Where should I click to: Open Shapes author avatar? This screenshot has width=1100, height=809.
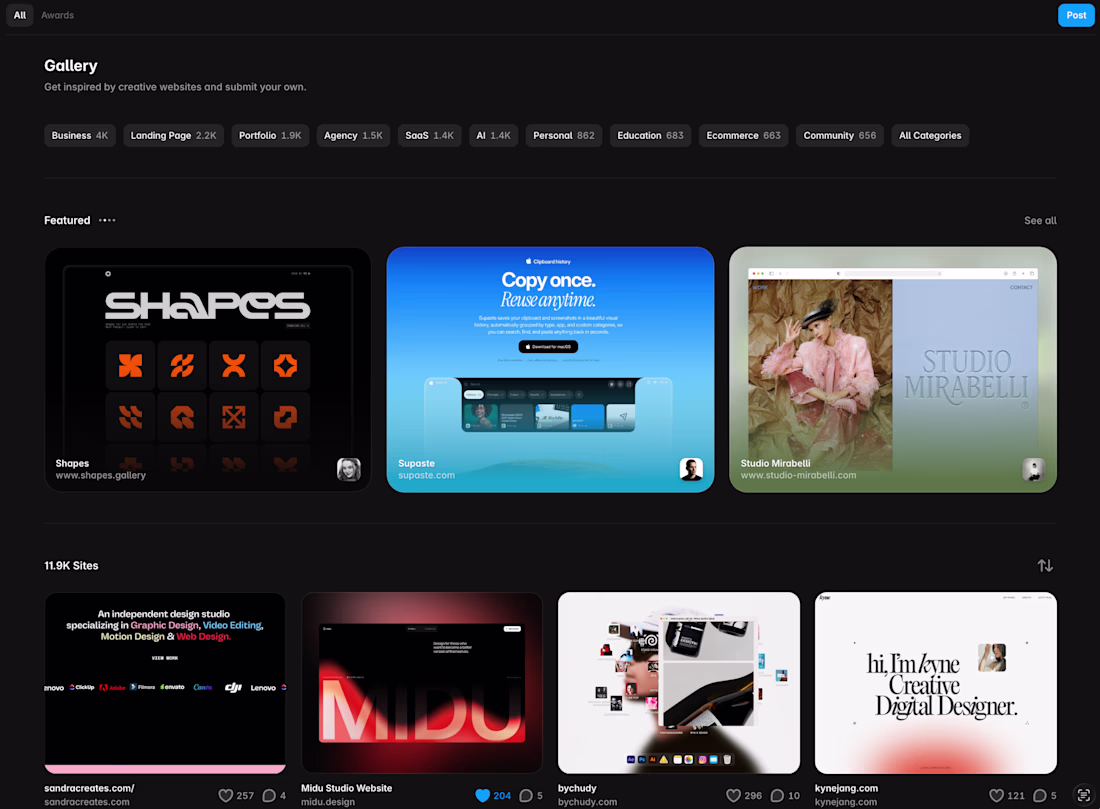tap(349, 469)
